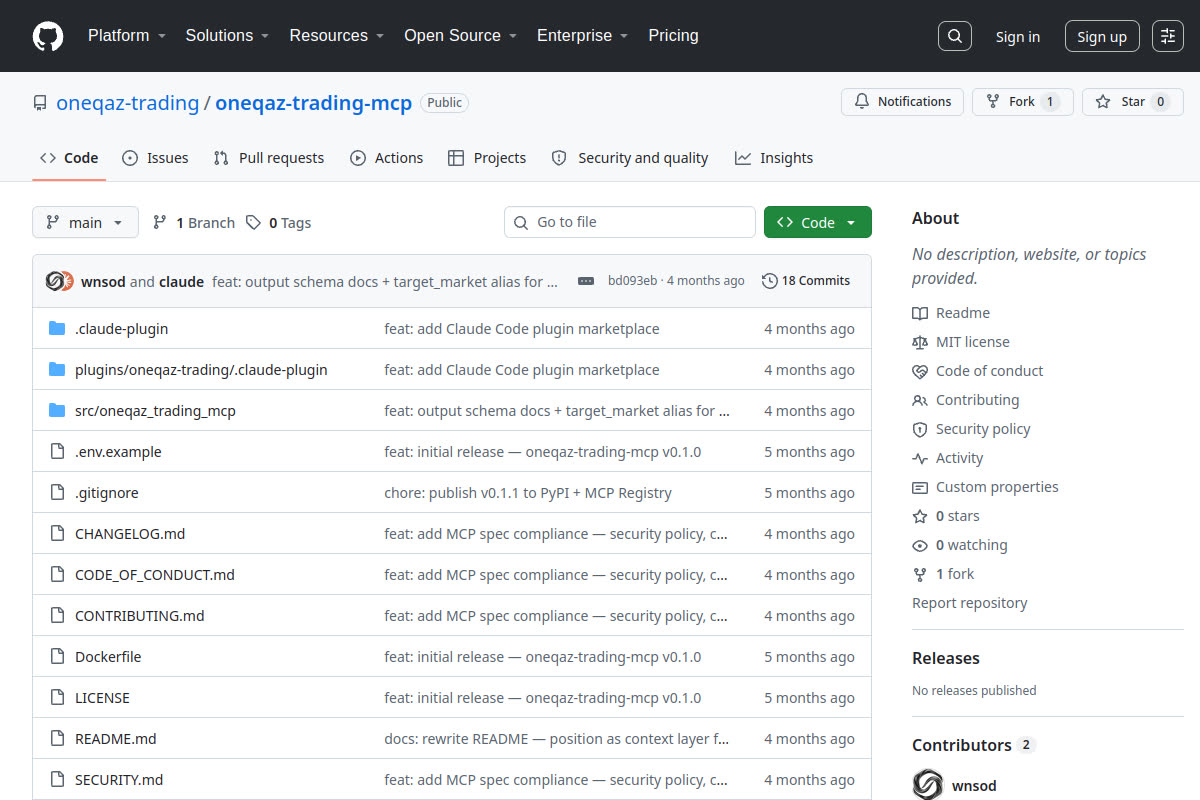Open the Releases heading link

(x=946, y=658)
